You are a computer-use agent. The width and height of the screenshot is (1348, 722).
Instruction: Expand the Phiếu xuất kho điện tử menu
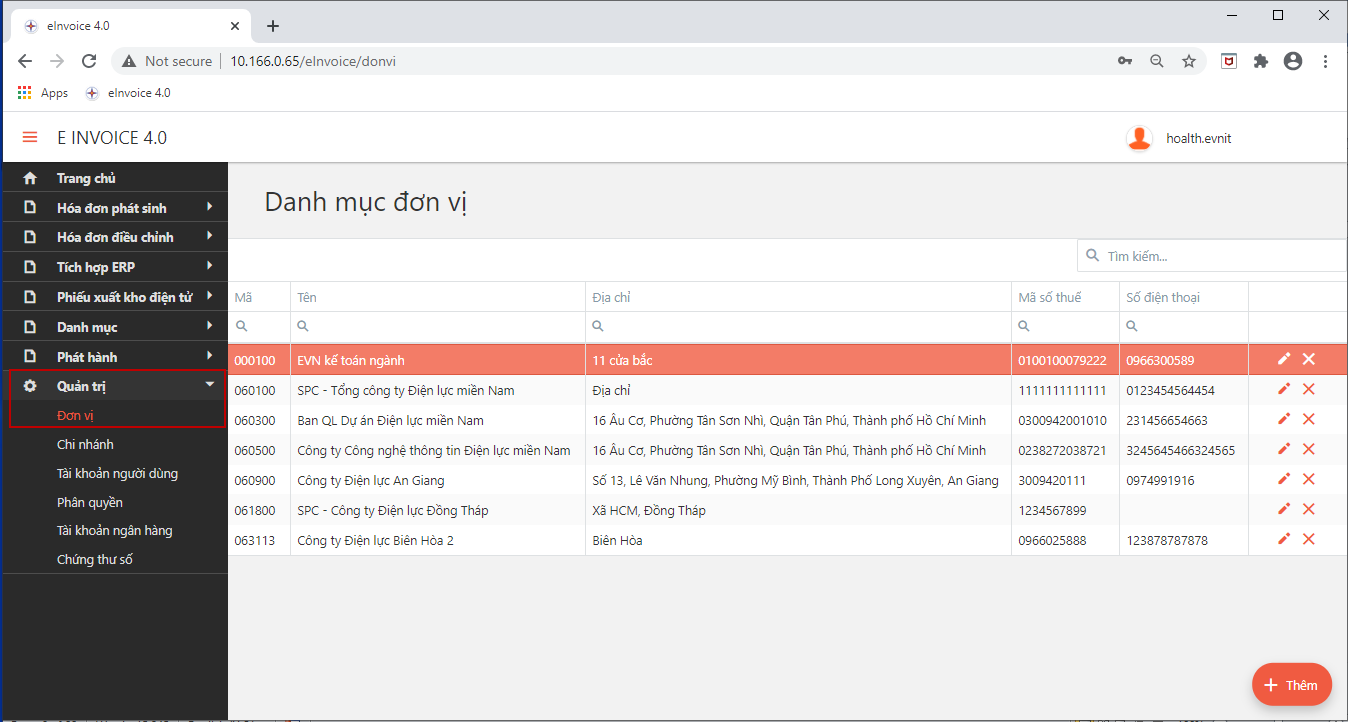(x=116, y=297)
